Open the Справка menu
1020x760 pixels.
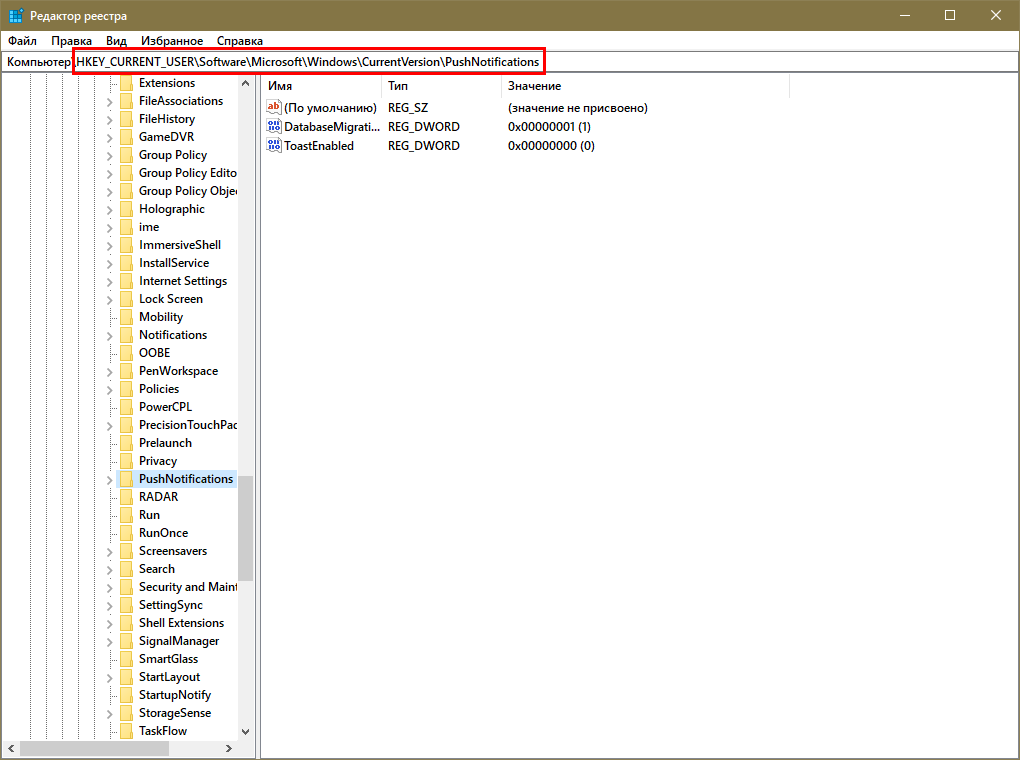click(240, 41)
